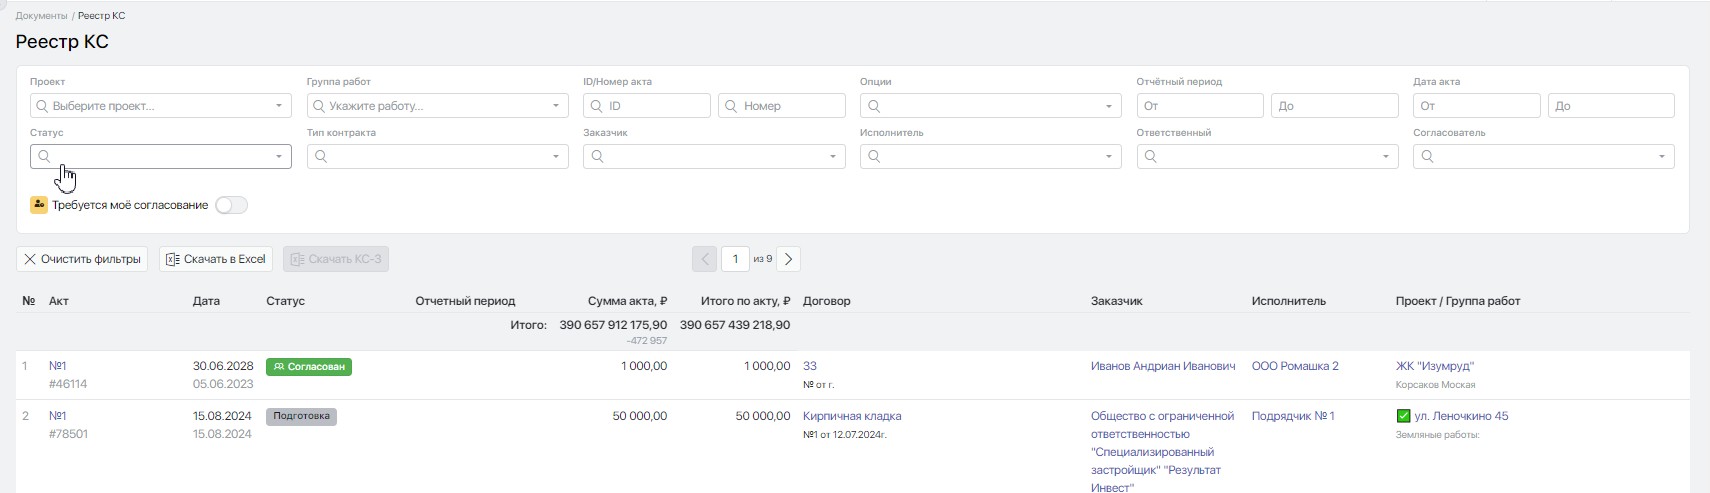
Task: Click magnifier icon in Ответственный filter
Action: [x=1150, y=156]
